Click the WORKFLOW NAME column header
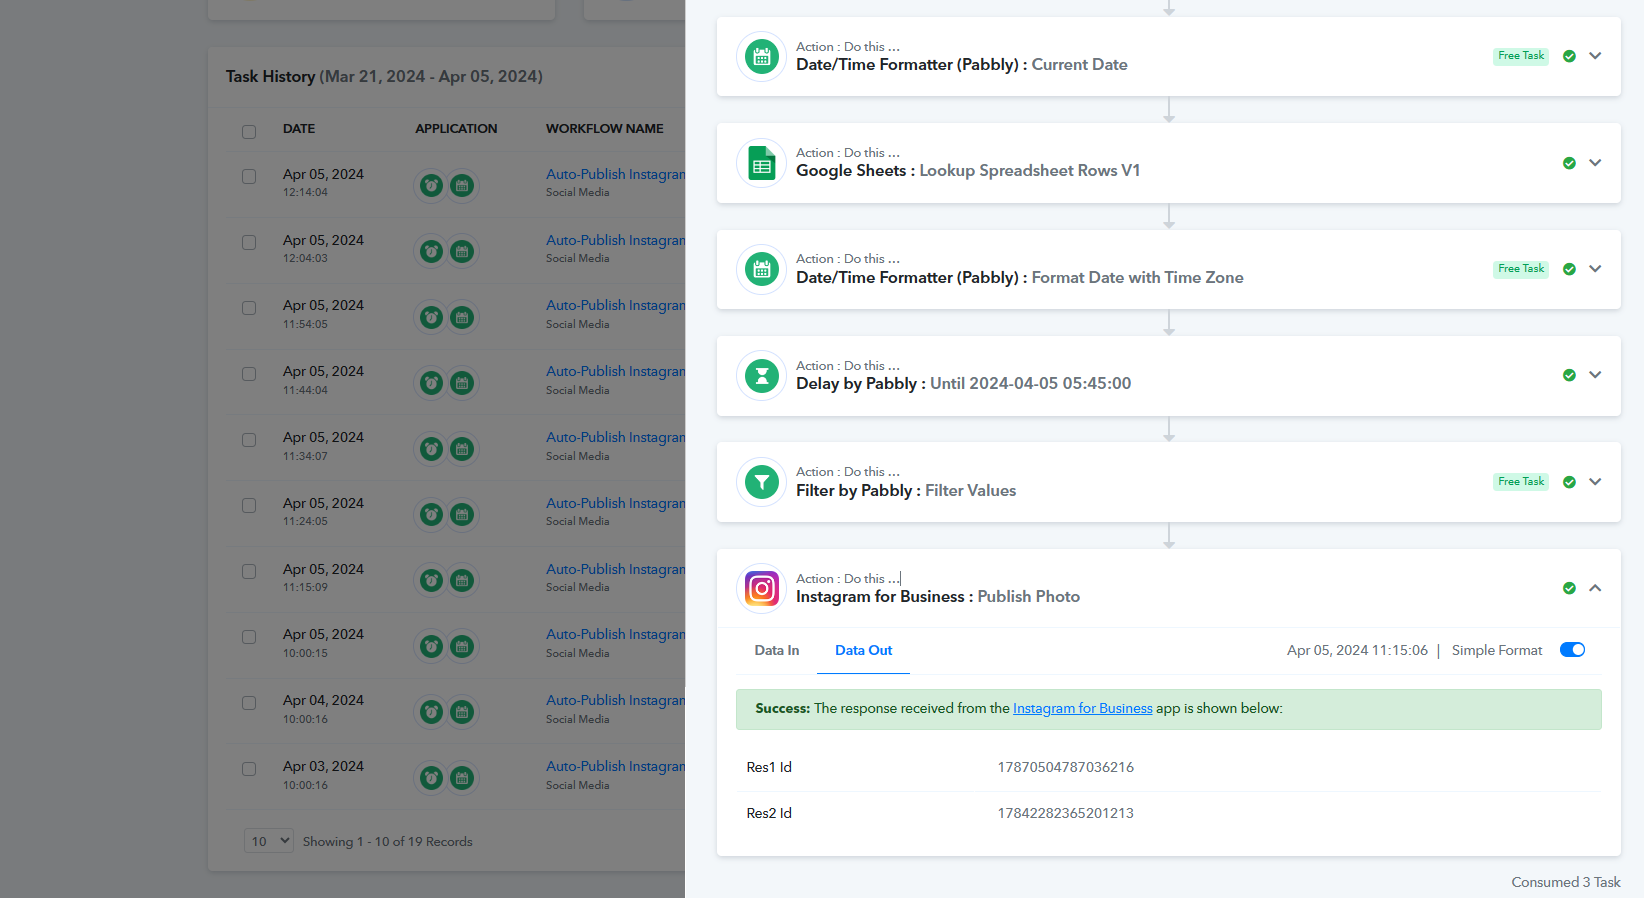Screen dimensions: 1644x898 click(x=604, y=129)
